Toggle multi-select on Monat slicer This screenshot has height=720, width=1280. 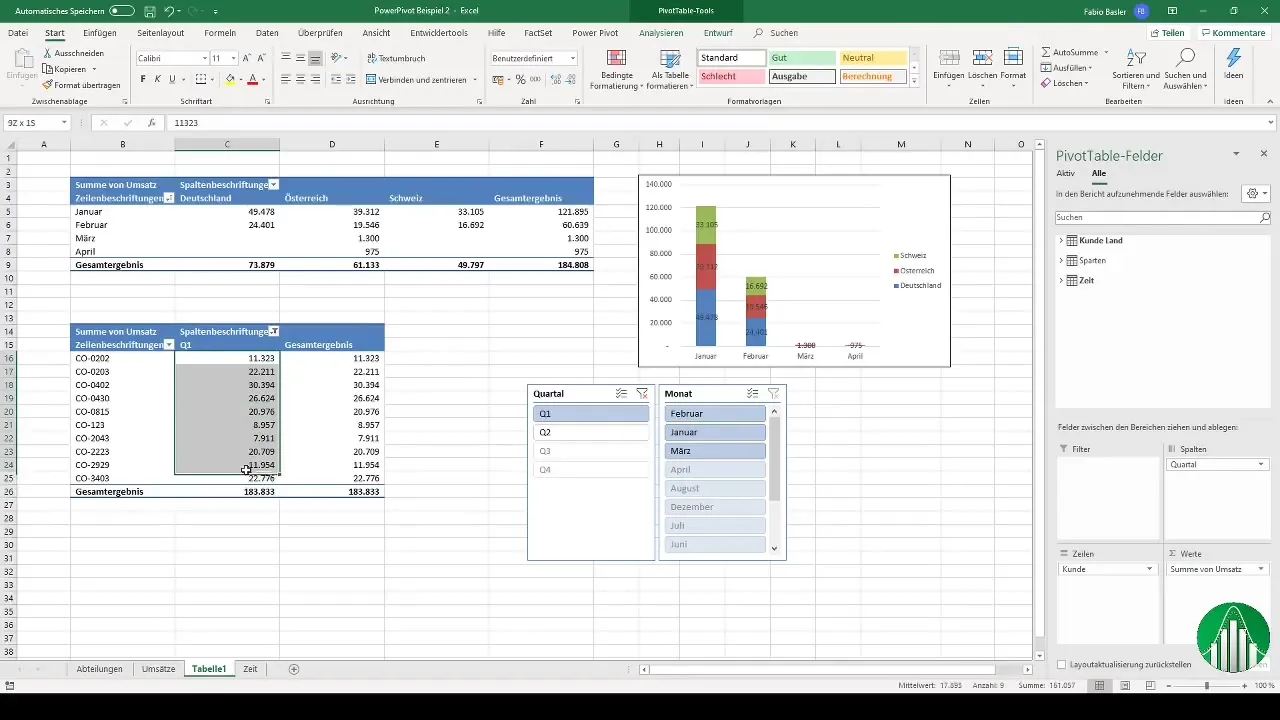[752, 394]
